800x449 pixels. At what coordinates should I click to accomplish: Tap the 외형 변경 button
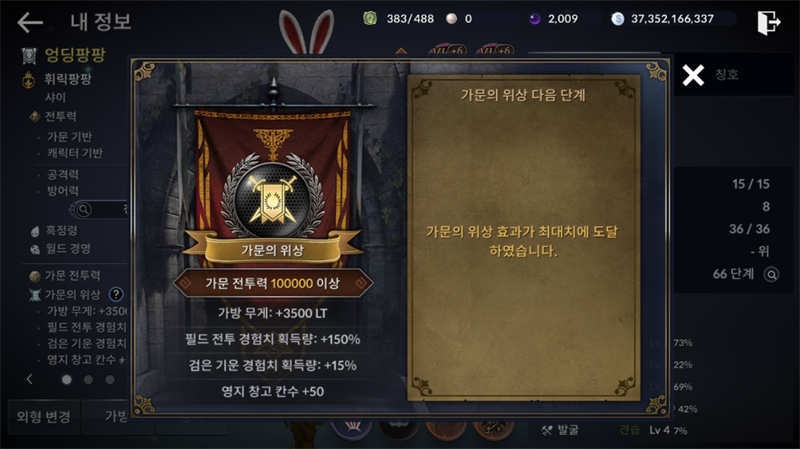tap(43, 417)
